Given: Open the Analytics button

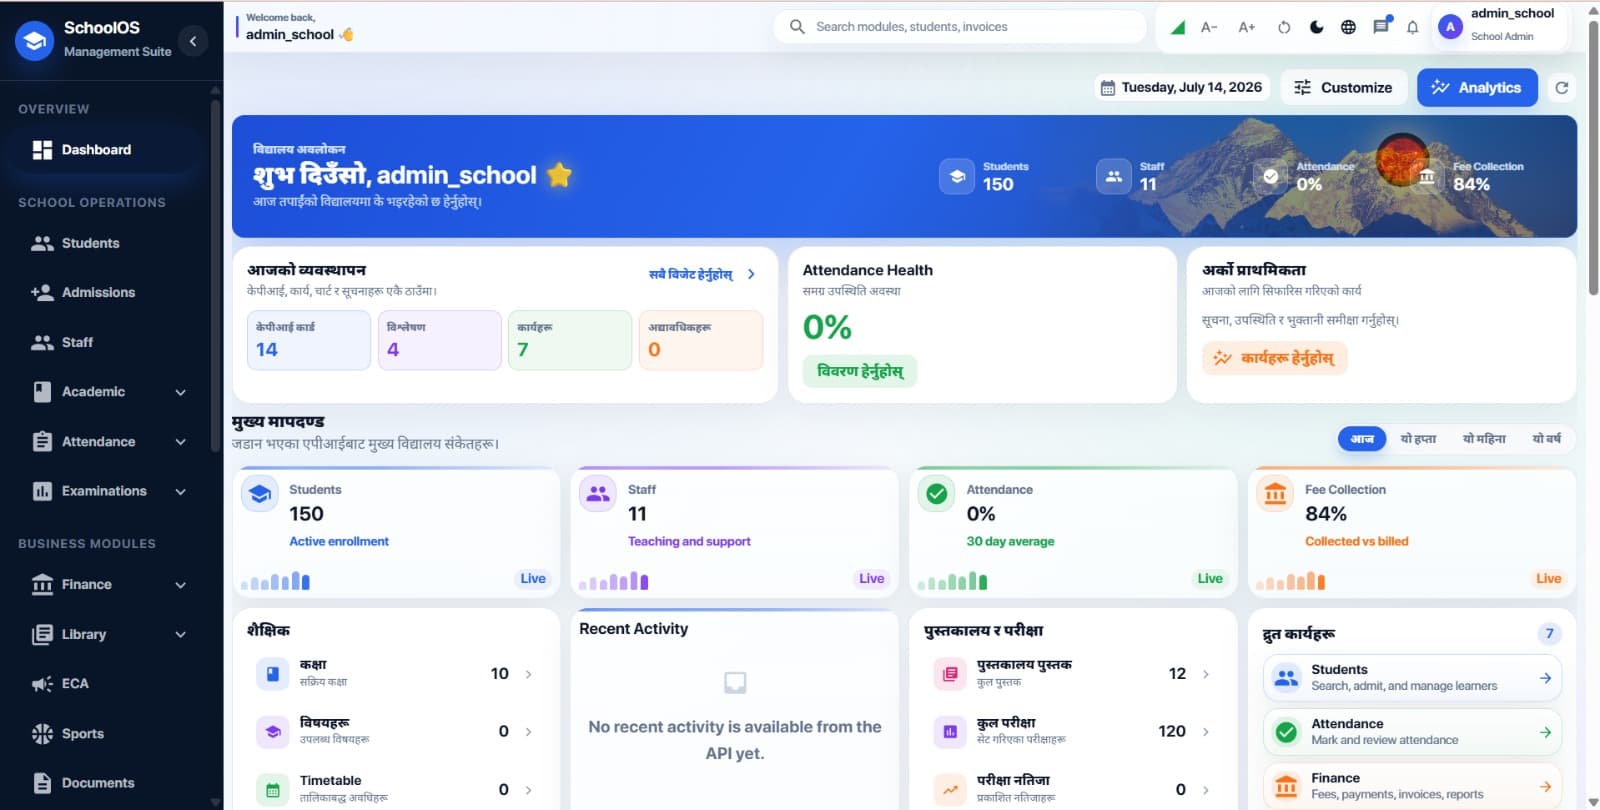Looking at the screenshot, I should pos(1477,88).
